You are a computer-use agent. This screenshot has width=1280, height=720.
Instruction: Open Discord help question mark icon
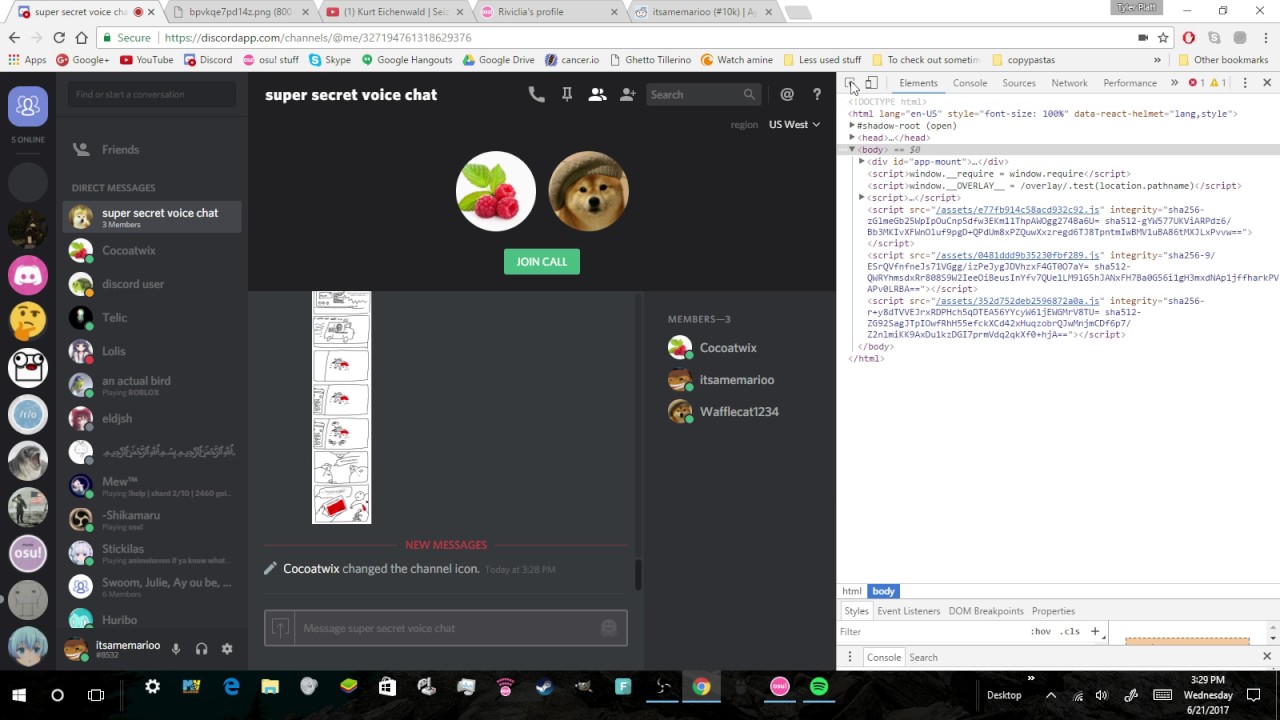coord(817,94)
